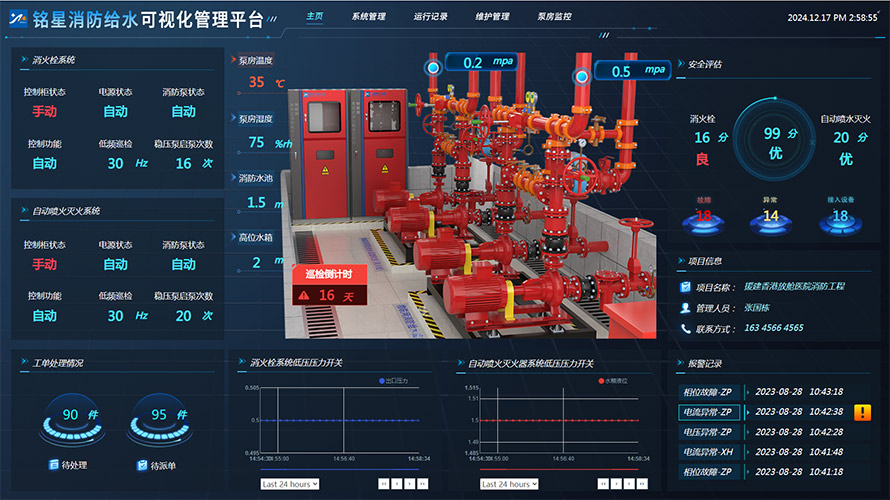Screen dimensions: 890x500
Task: Click the yellow alarm warning icon
Action: pos(862,412)
